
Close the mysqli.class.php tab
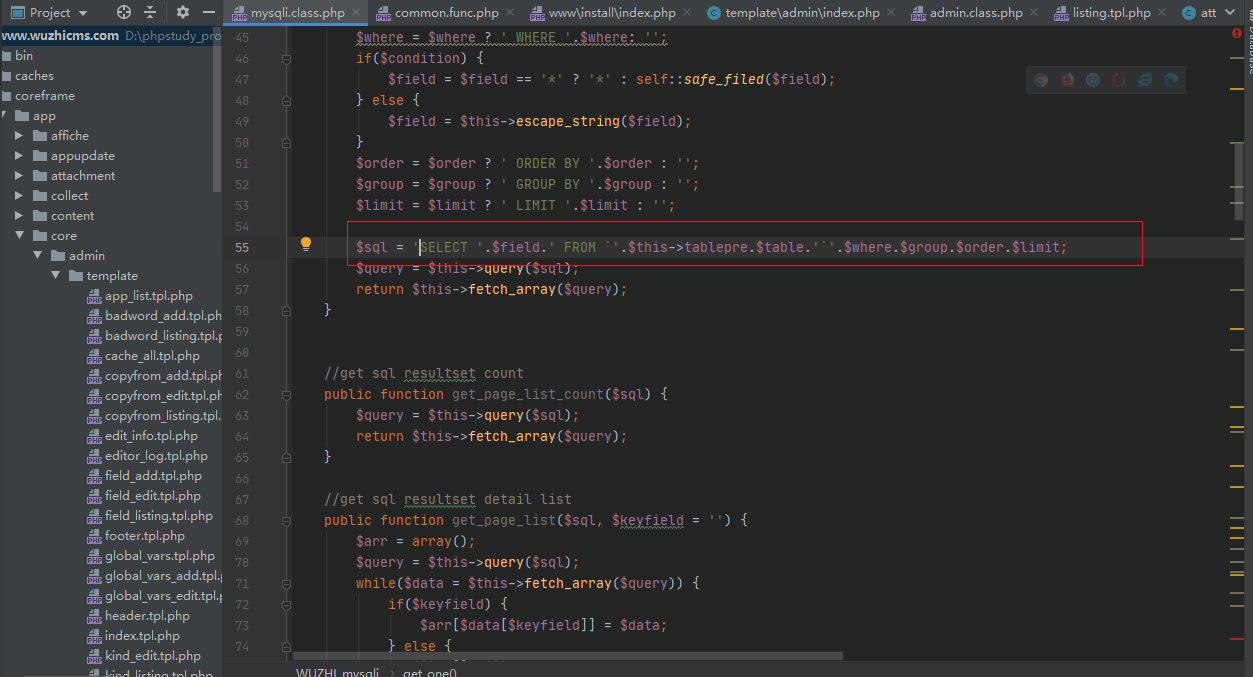point(356,13)
